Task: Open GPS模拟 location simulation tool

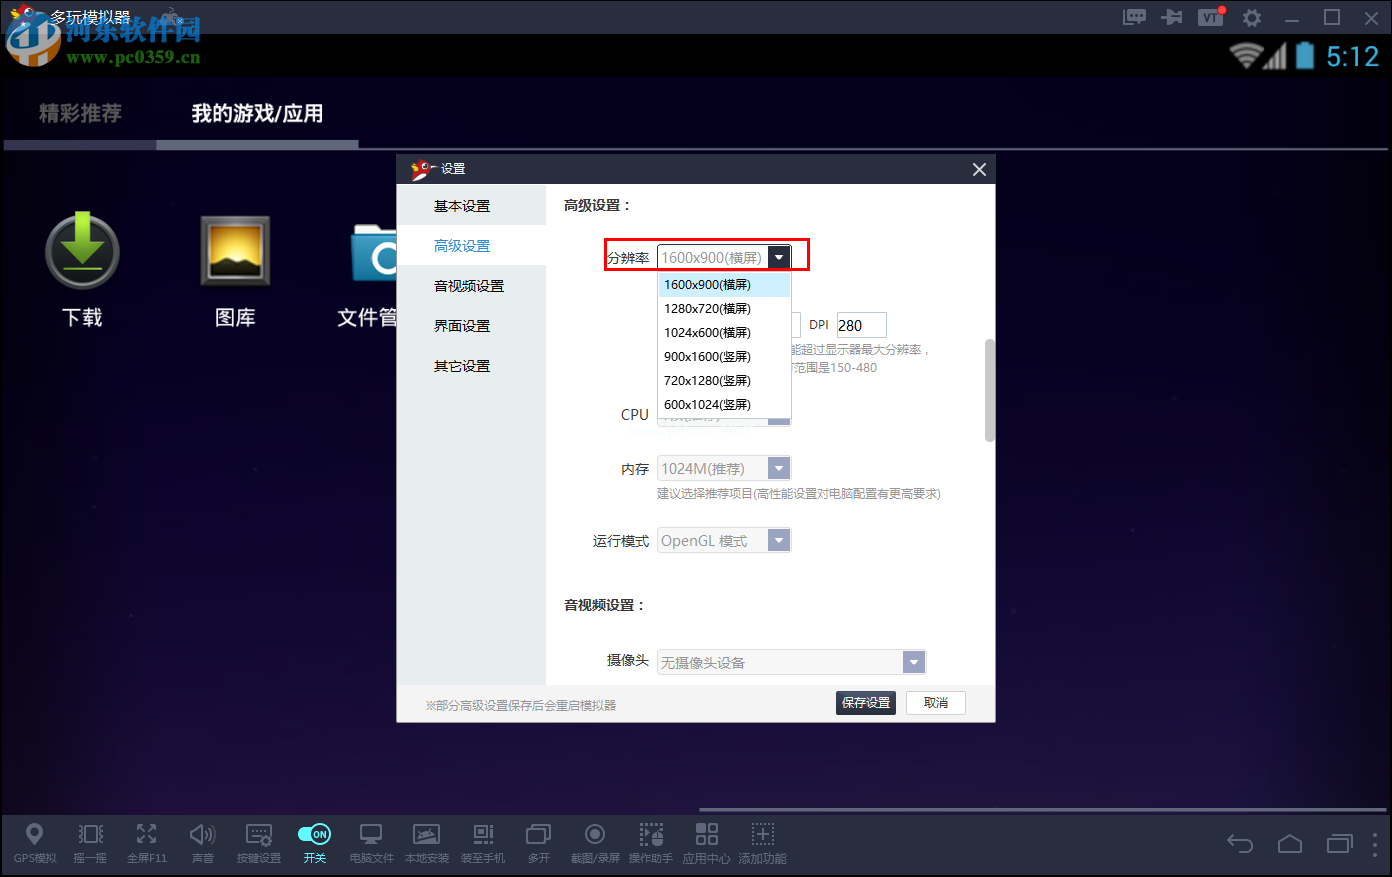Action: [x=34, y=842]
